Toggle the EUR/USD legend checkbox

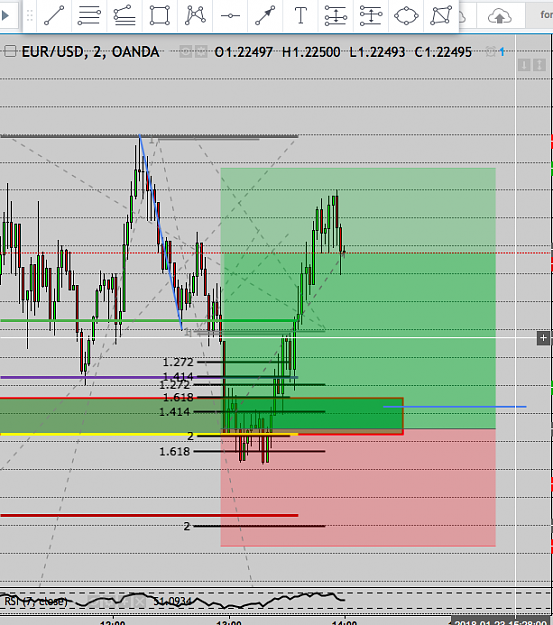tap(10, 51)
